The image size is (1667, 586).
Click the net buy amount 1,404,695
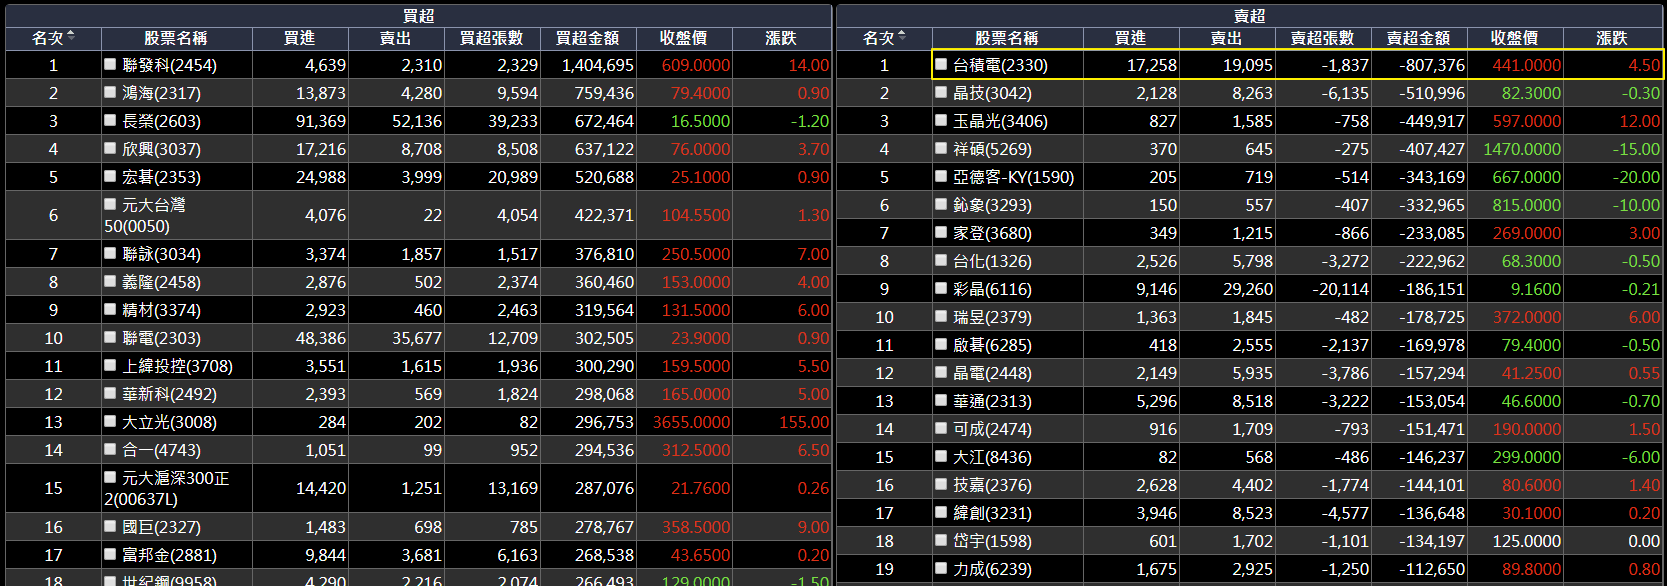(598, 65)
